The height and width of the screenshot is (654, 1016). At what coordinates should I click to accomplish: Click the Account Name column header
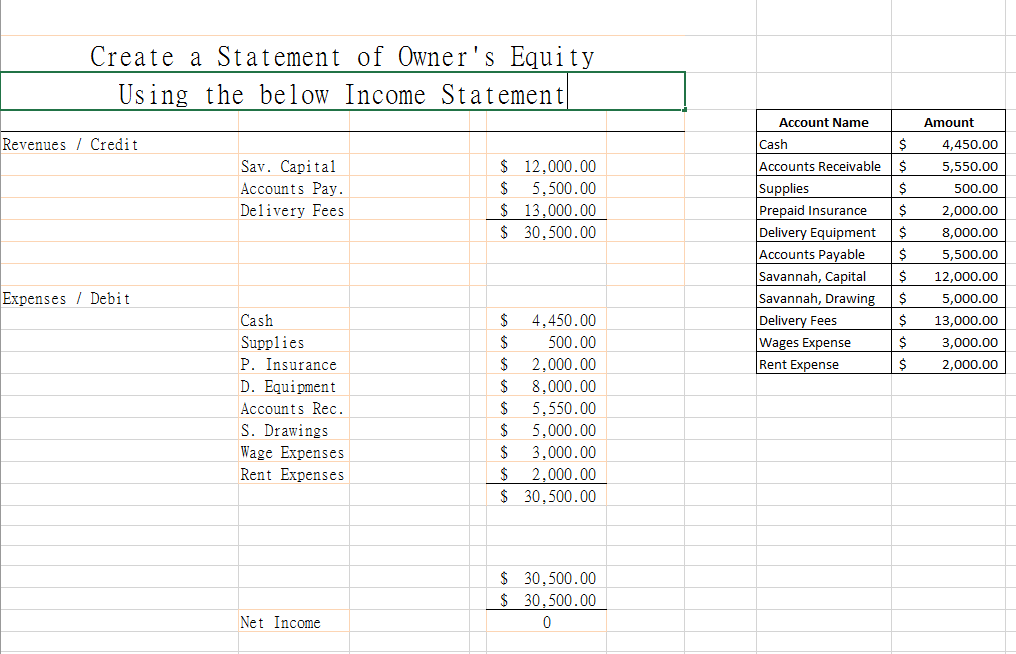click(823, 121)
